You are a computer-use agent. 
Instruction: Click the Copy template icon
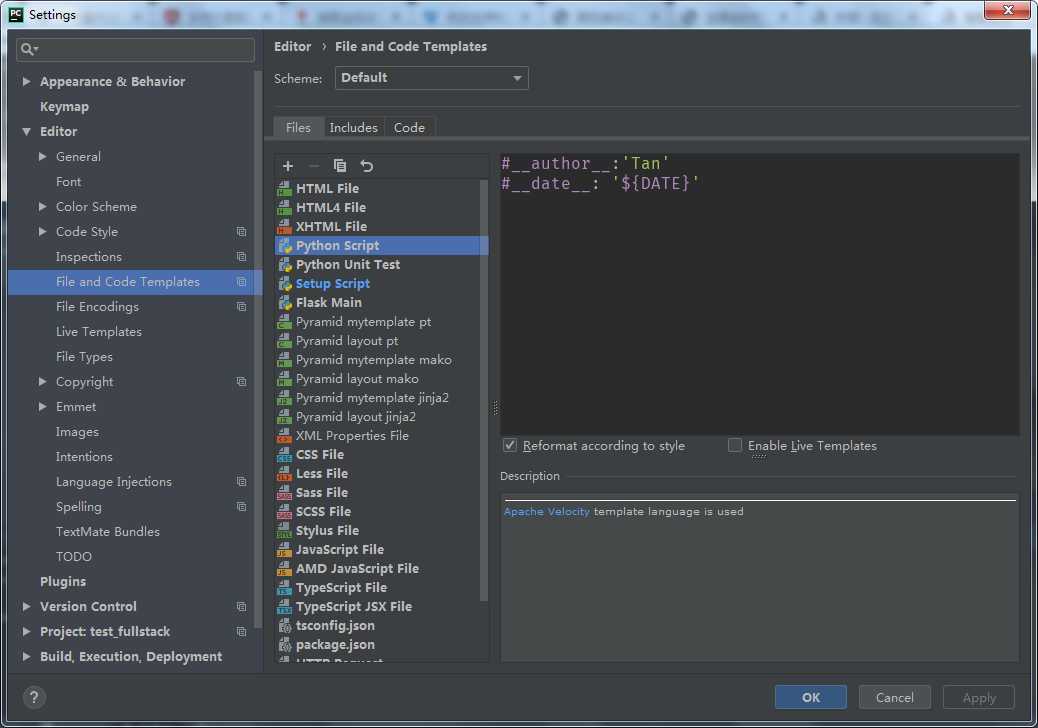[340, 165]
